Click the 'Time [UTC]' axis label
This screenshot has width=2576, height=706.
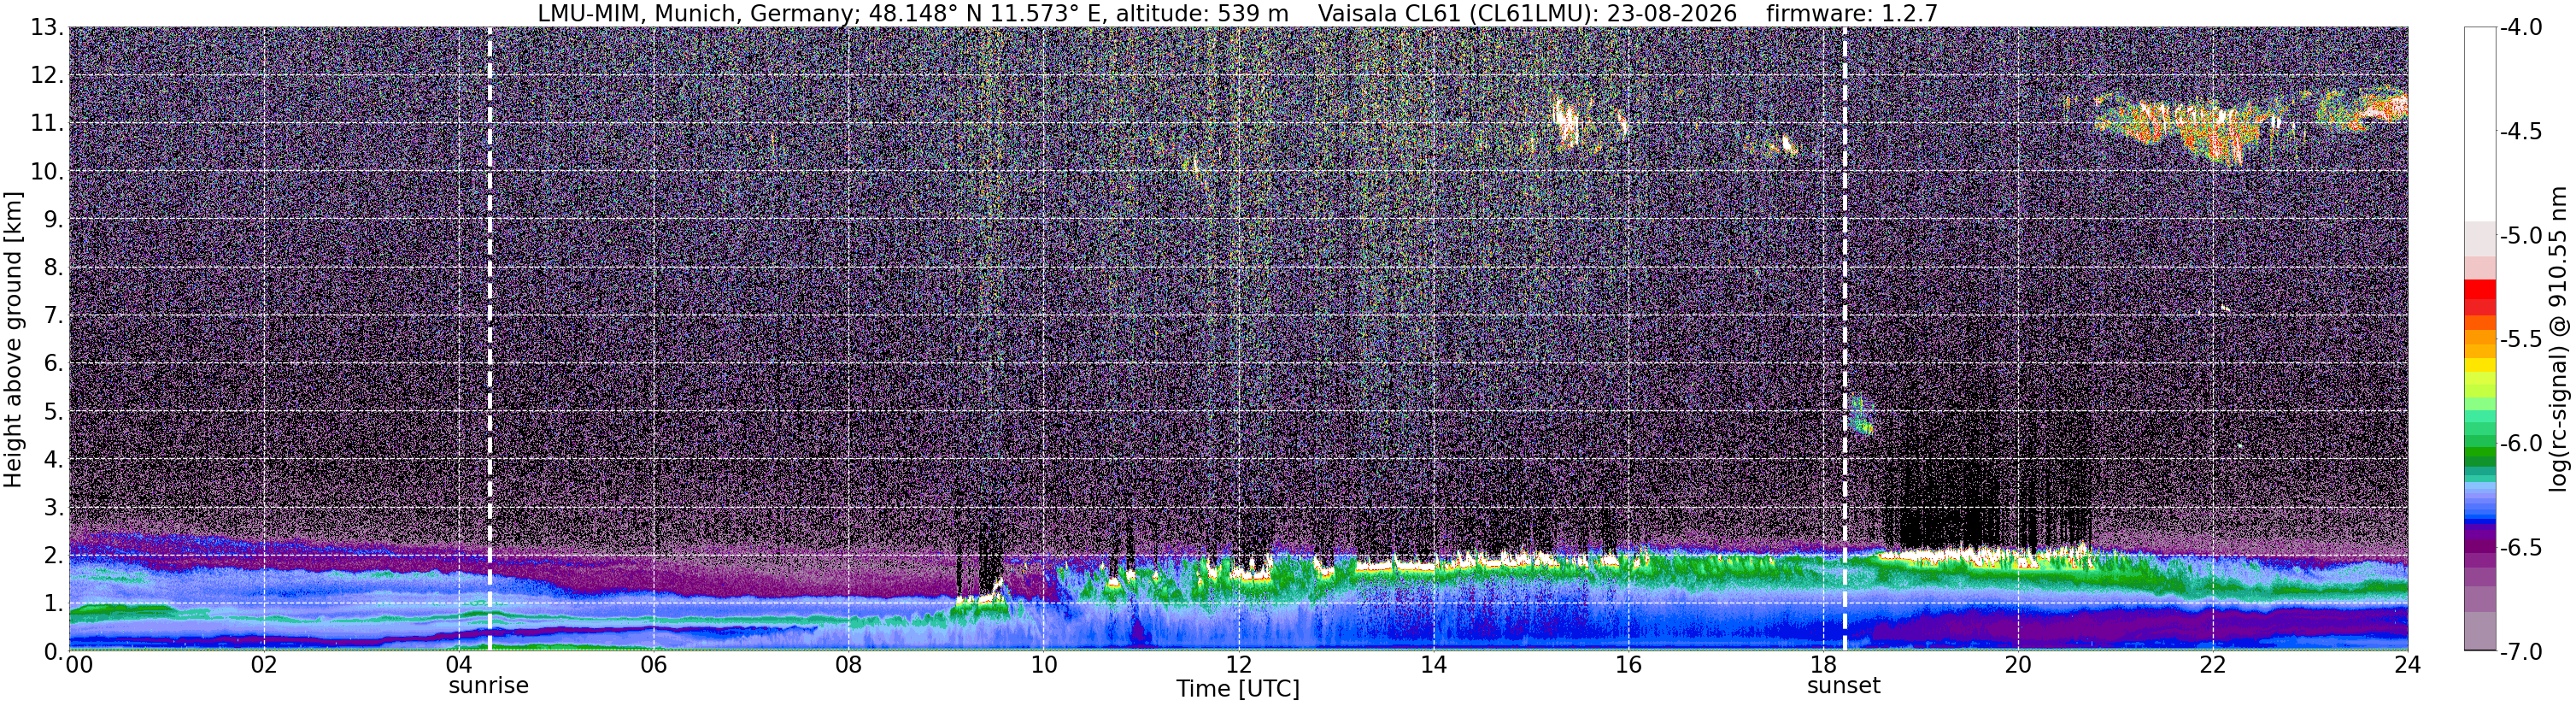pos(1238,689)
